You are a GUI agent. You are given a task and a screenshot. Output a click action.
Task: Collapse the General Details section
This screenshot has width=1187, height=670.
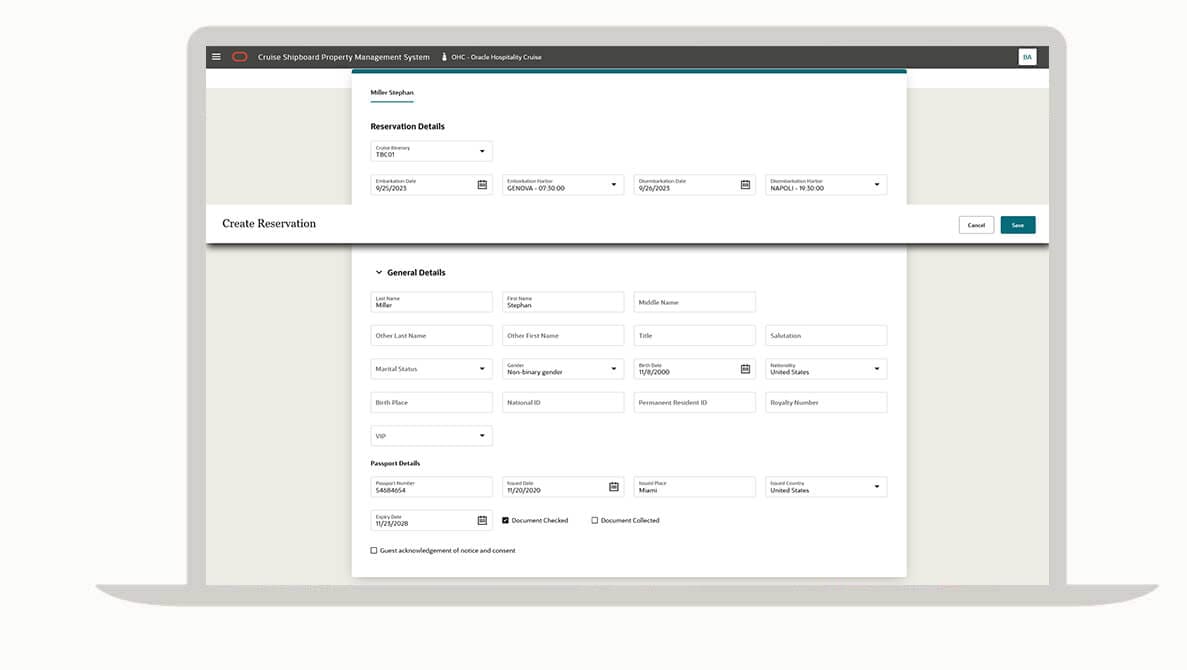coord(379,272)
